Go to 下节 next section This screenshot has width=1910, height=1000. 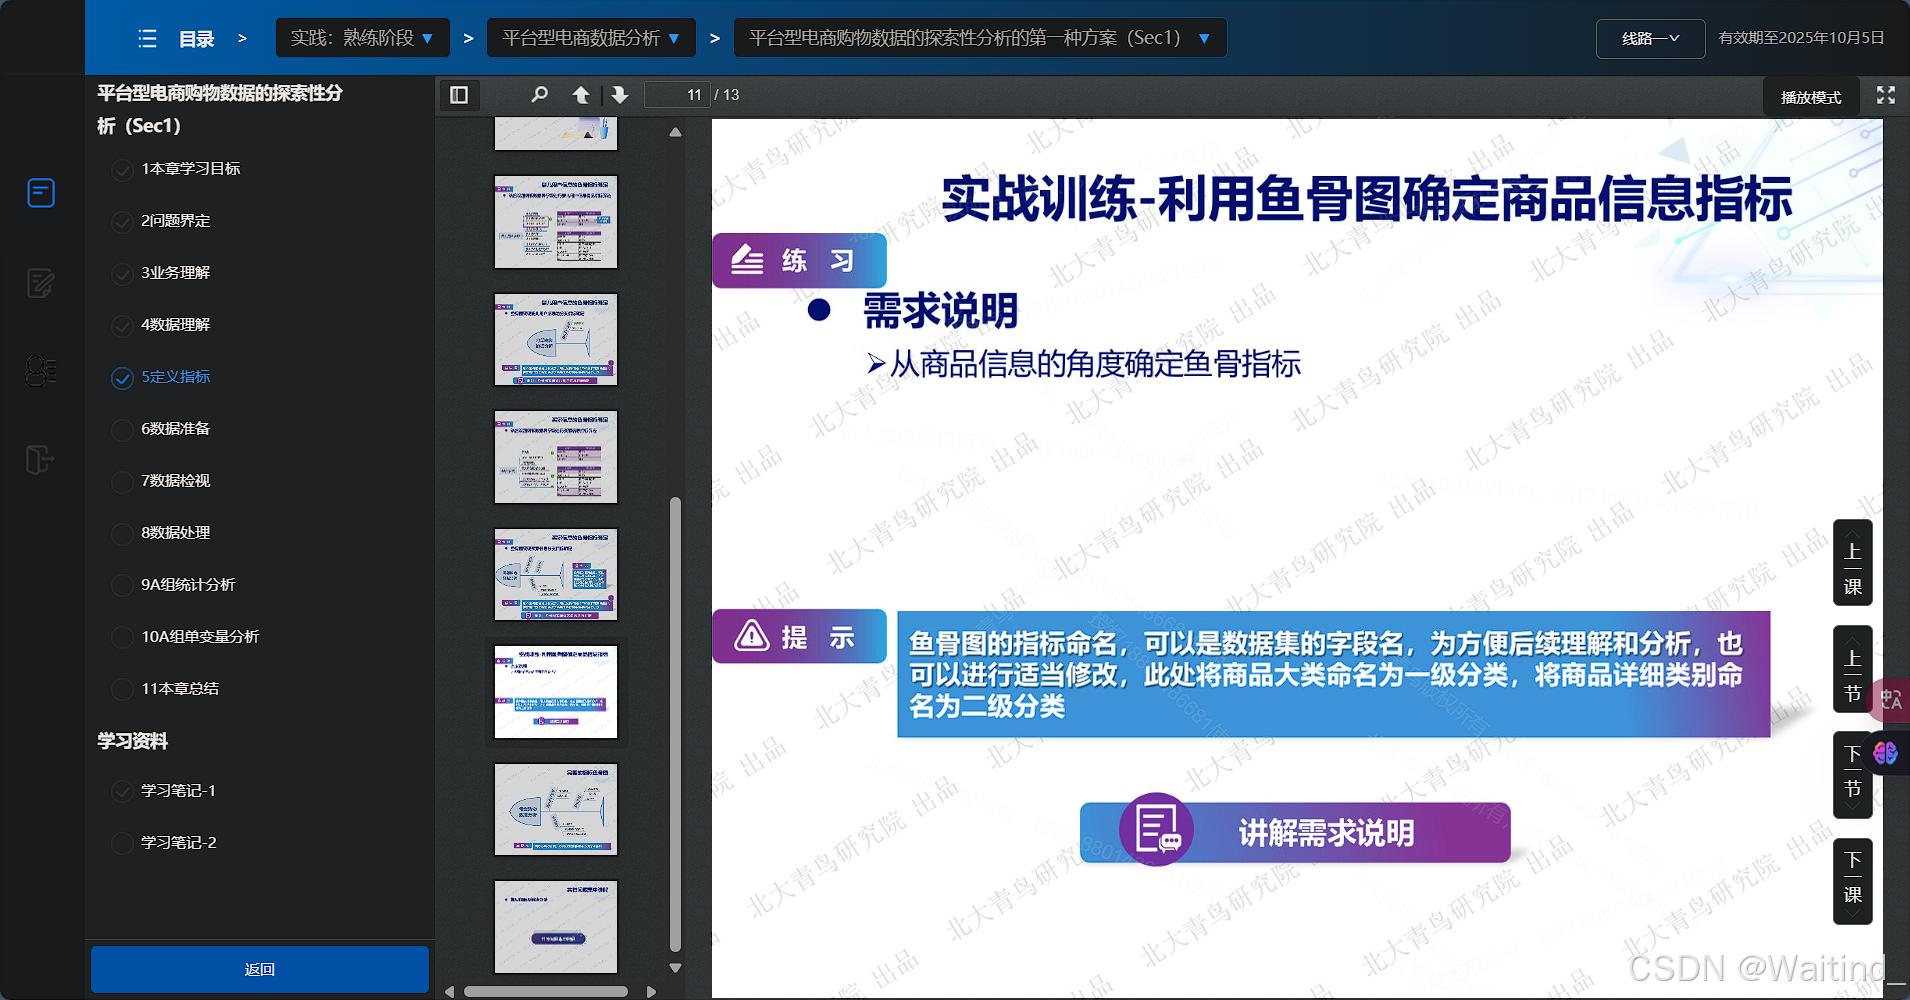(x=1853, y=776)
